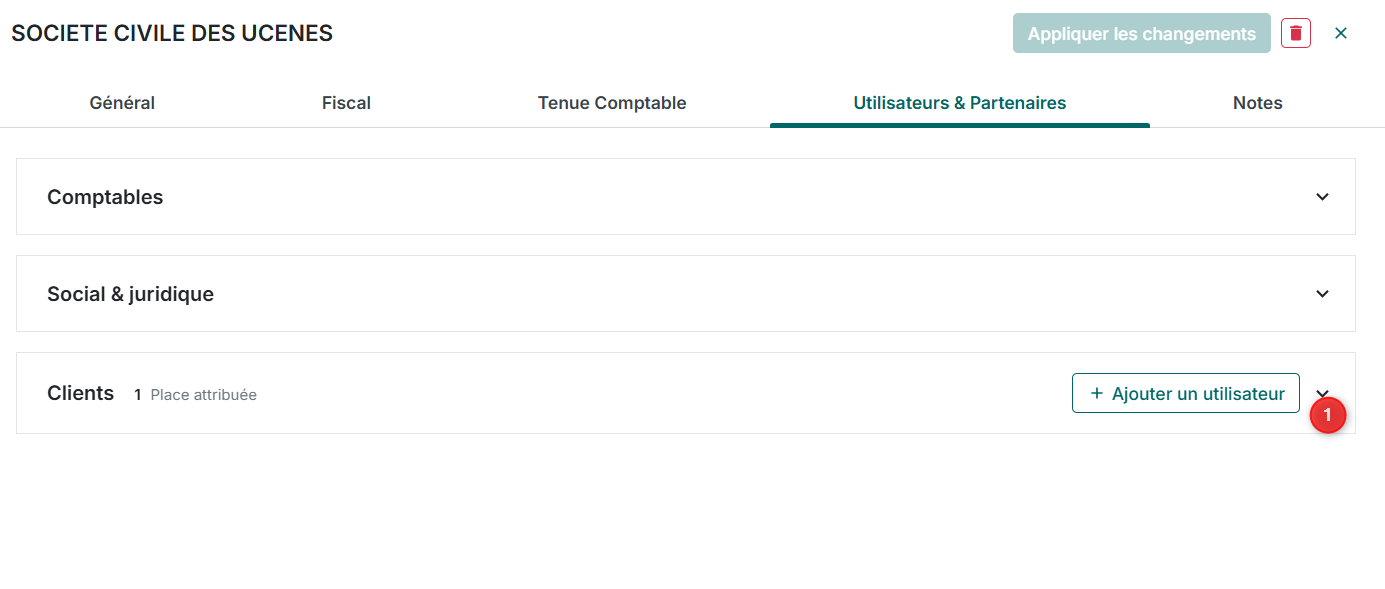The image size is (1385, 589).
Task: Select the Utilisateurs & Partenaires tab
Action: [960, 103]
